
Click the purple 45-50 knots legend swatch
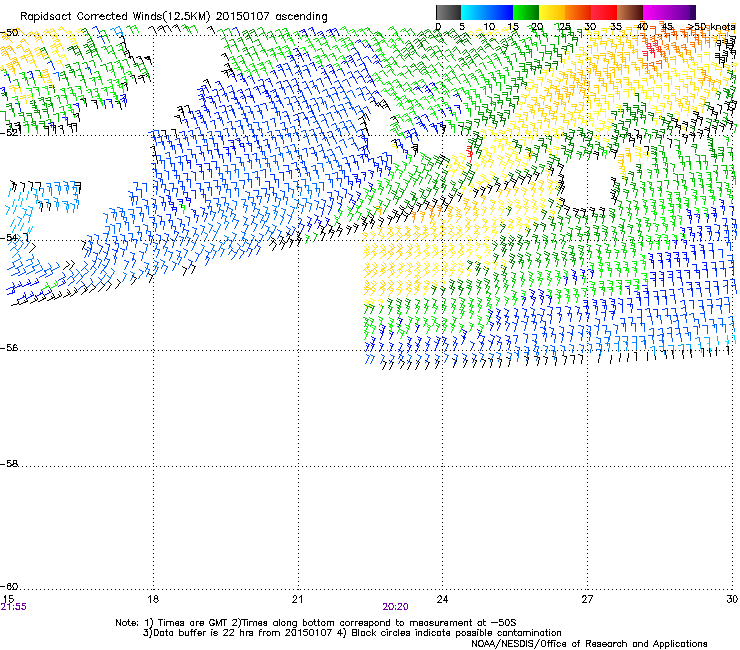pyautogui.click(x=682, y=12)
